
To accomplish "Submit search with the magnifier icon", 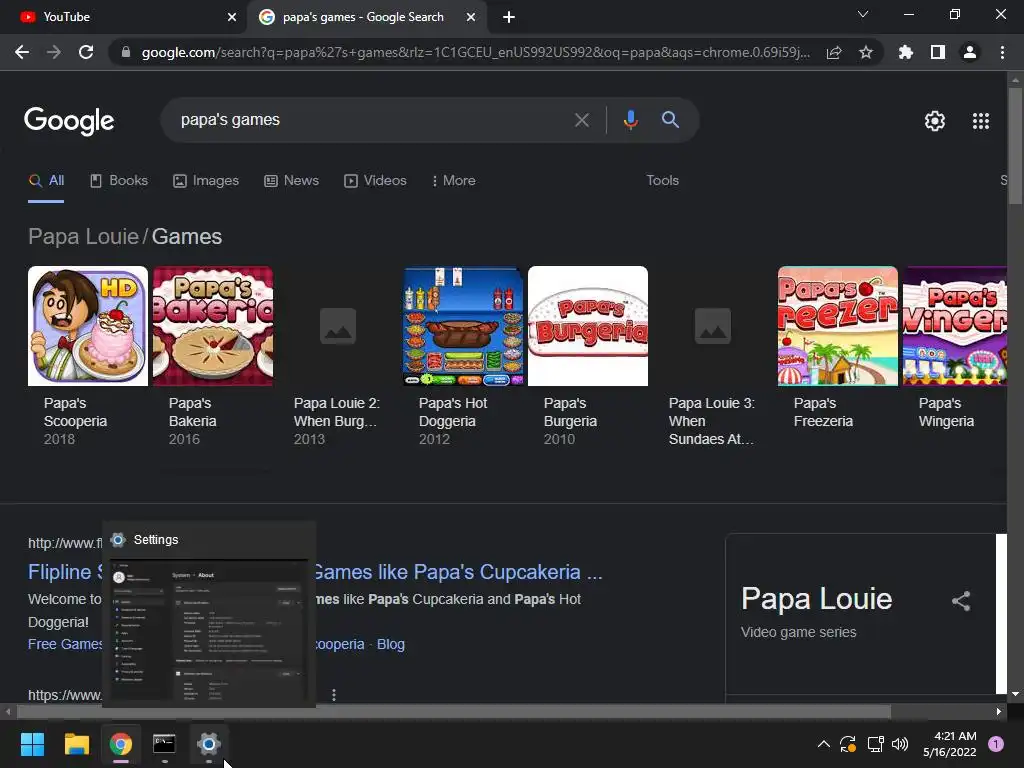I will click(x=670, y=120).
